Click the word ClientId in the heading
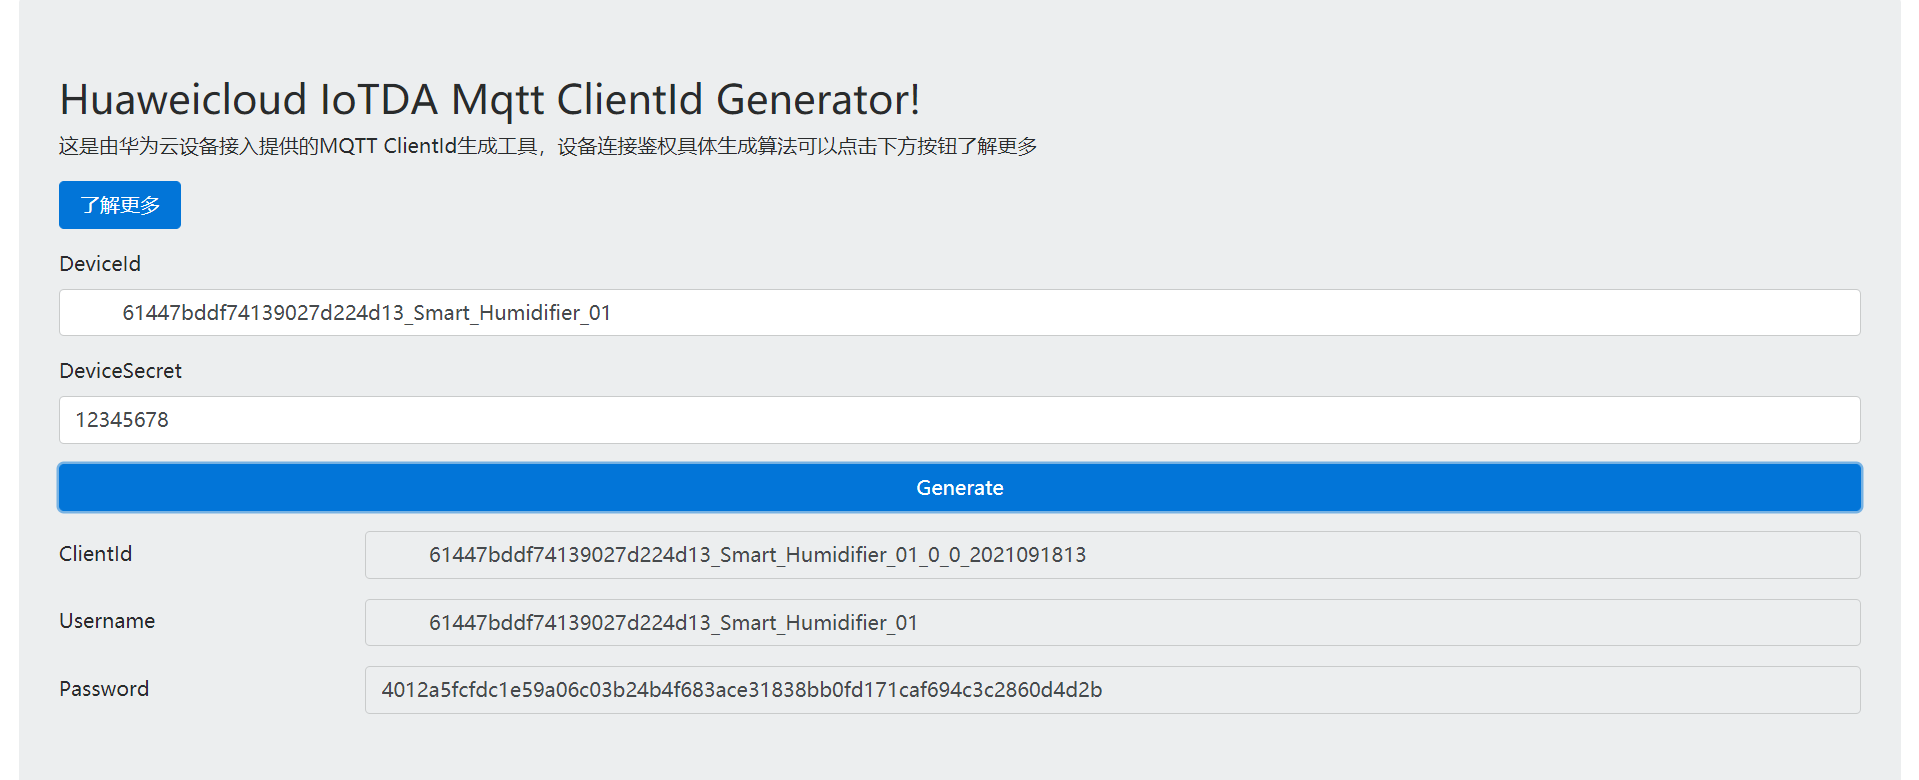1919x780 pixels. (x=630, y=100)
